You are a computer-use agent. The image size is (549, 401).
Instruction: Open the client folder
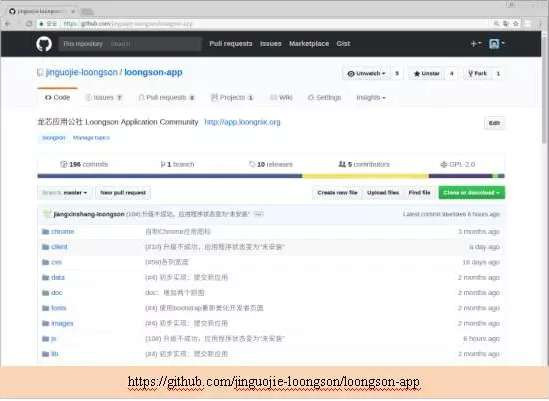pos(59,247)
